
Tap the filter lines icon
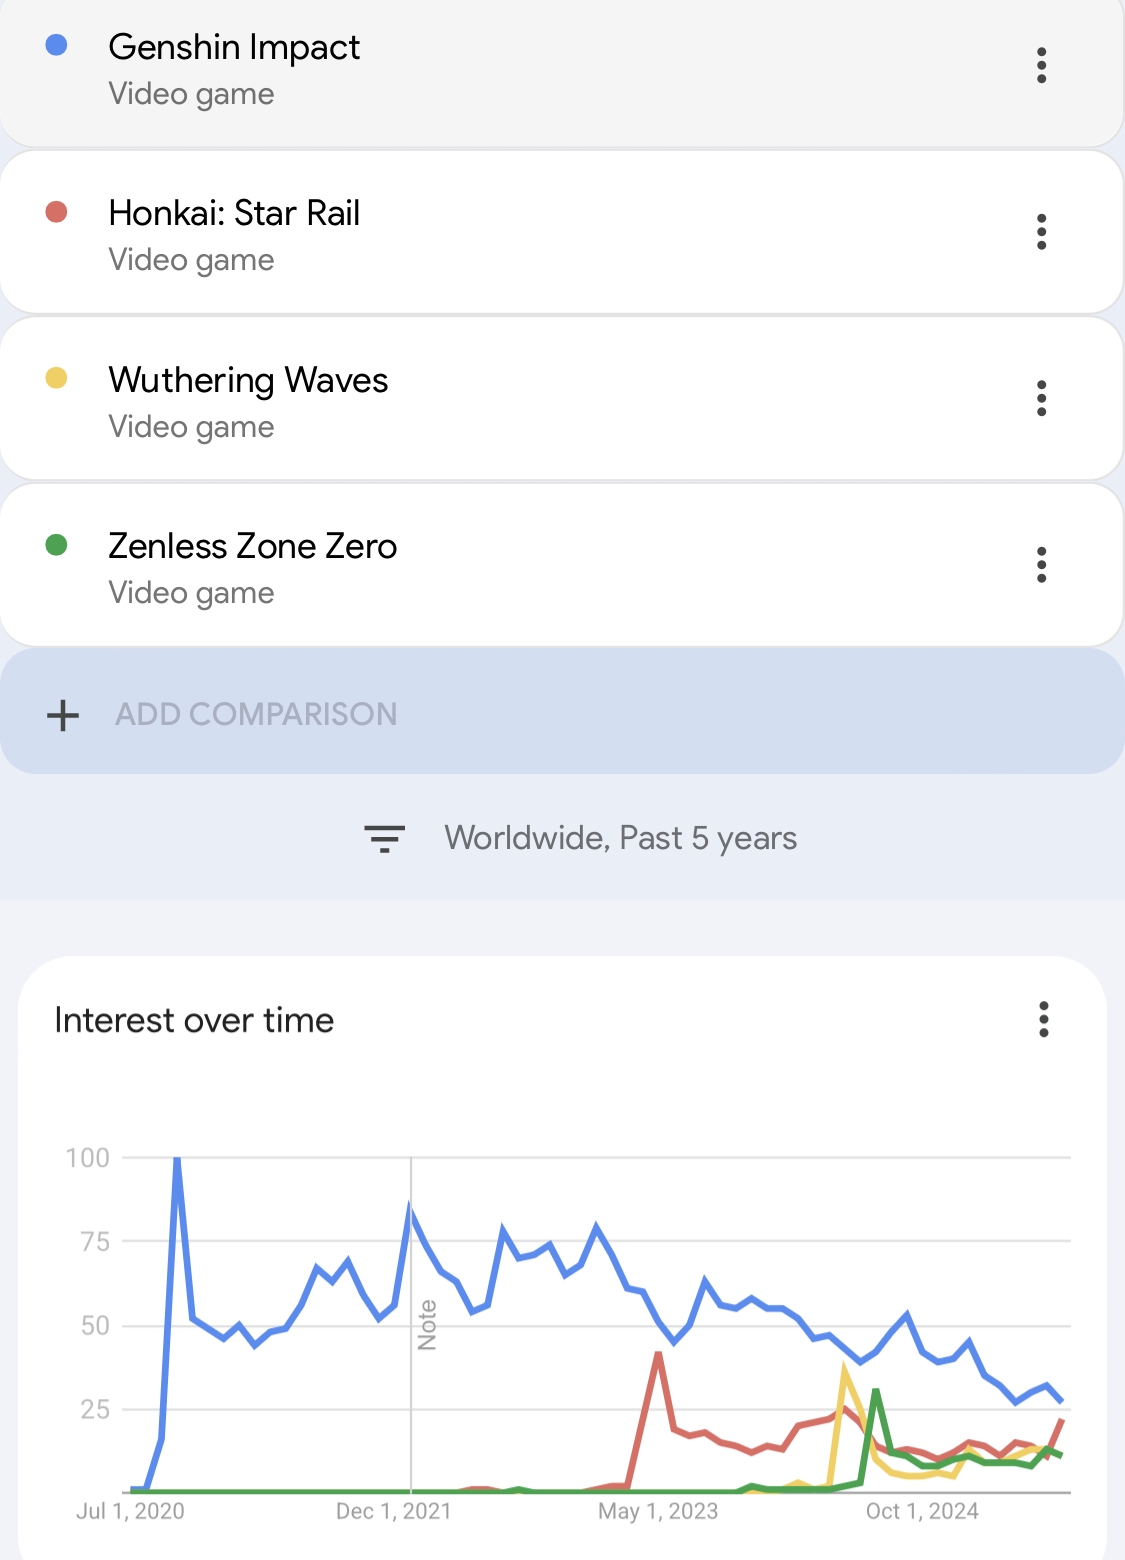click(384, 838)
